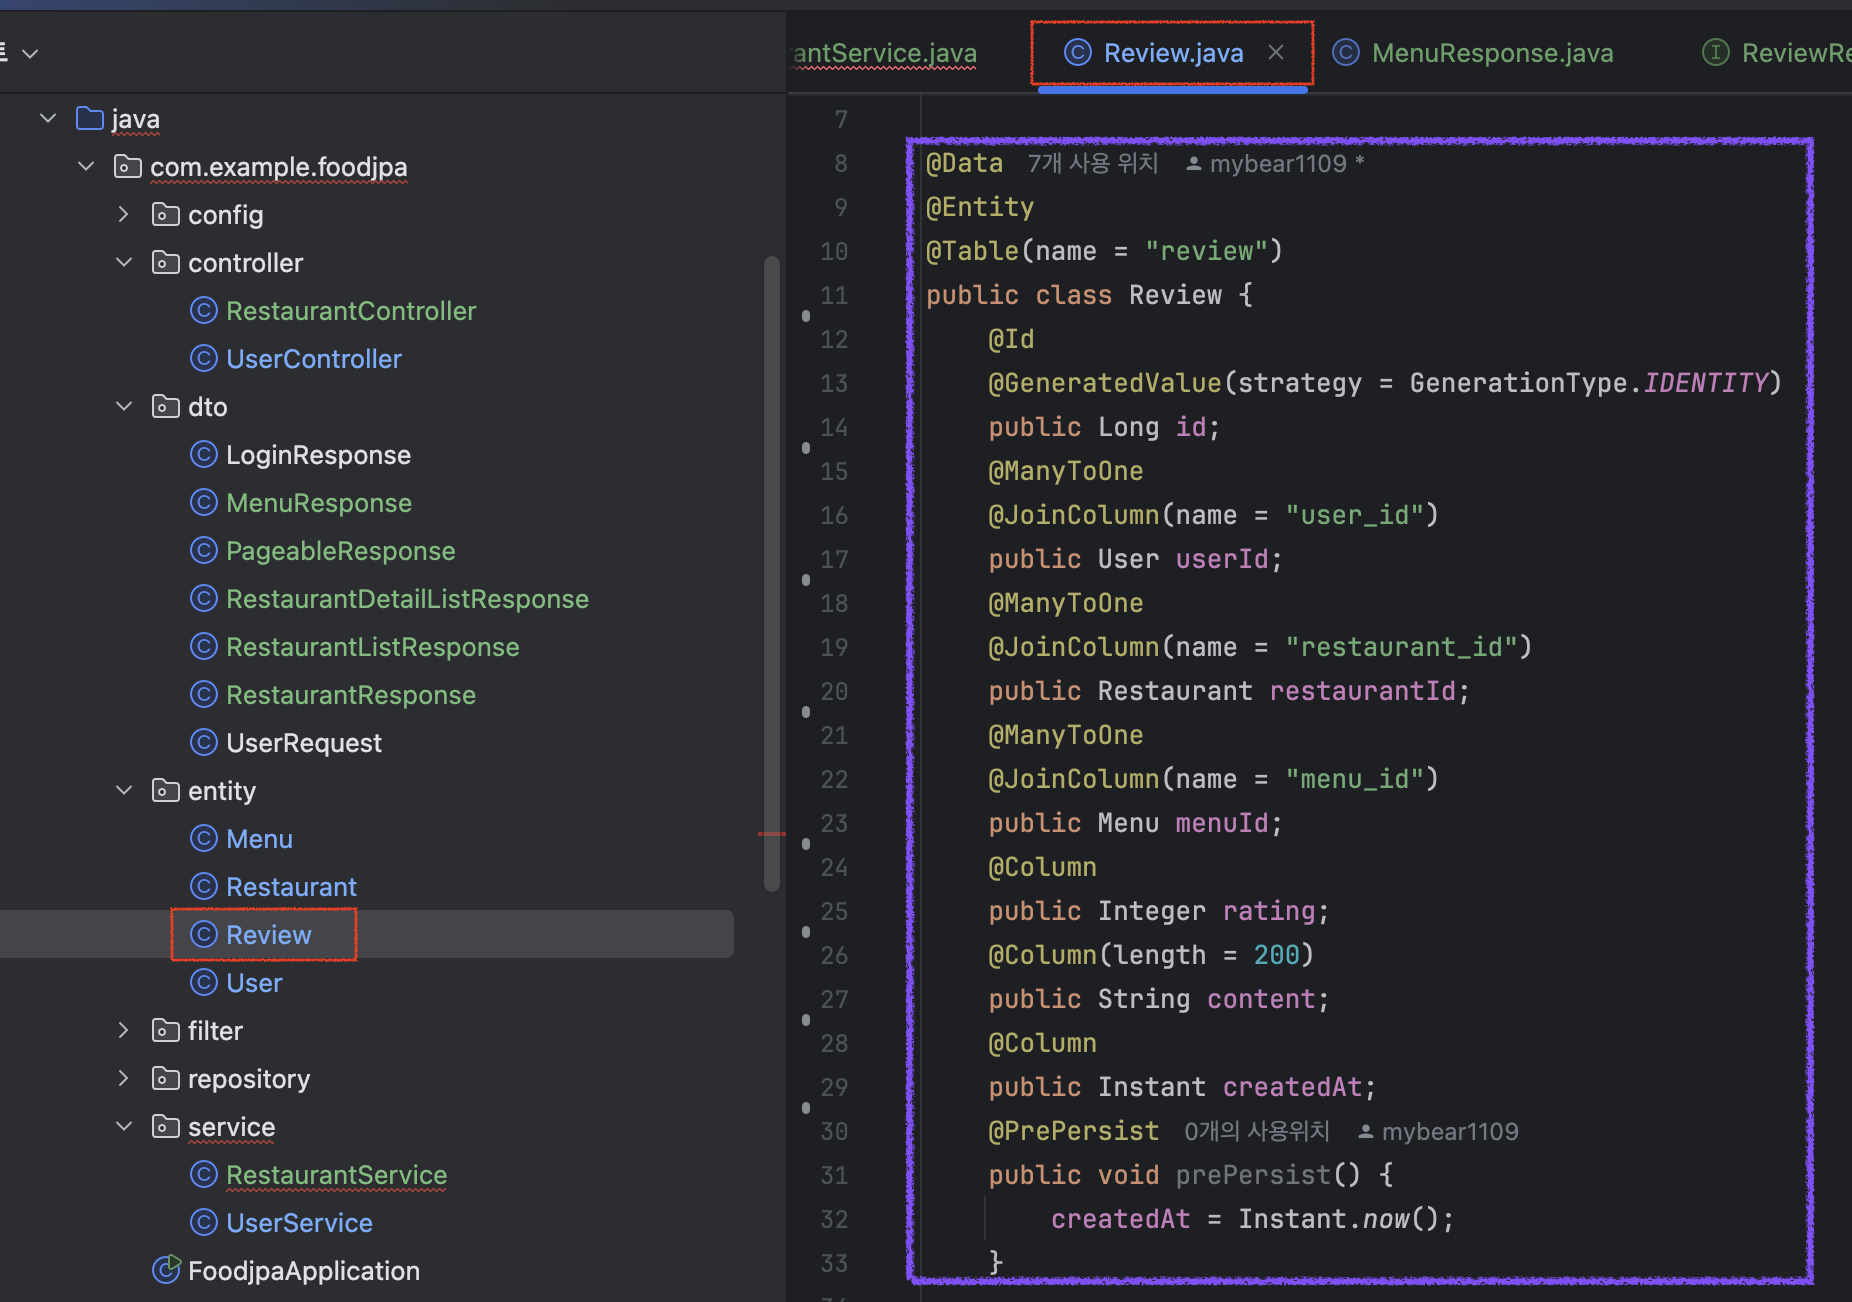Viewport: 1852px width, 1302px height.
Task: Open UserRequest class
Action: click(x=304, y=743)
